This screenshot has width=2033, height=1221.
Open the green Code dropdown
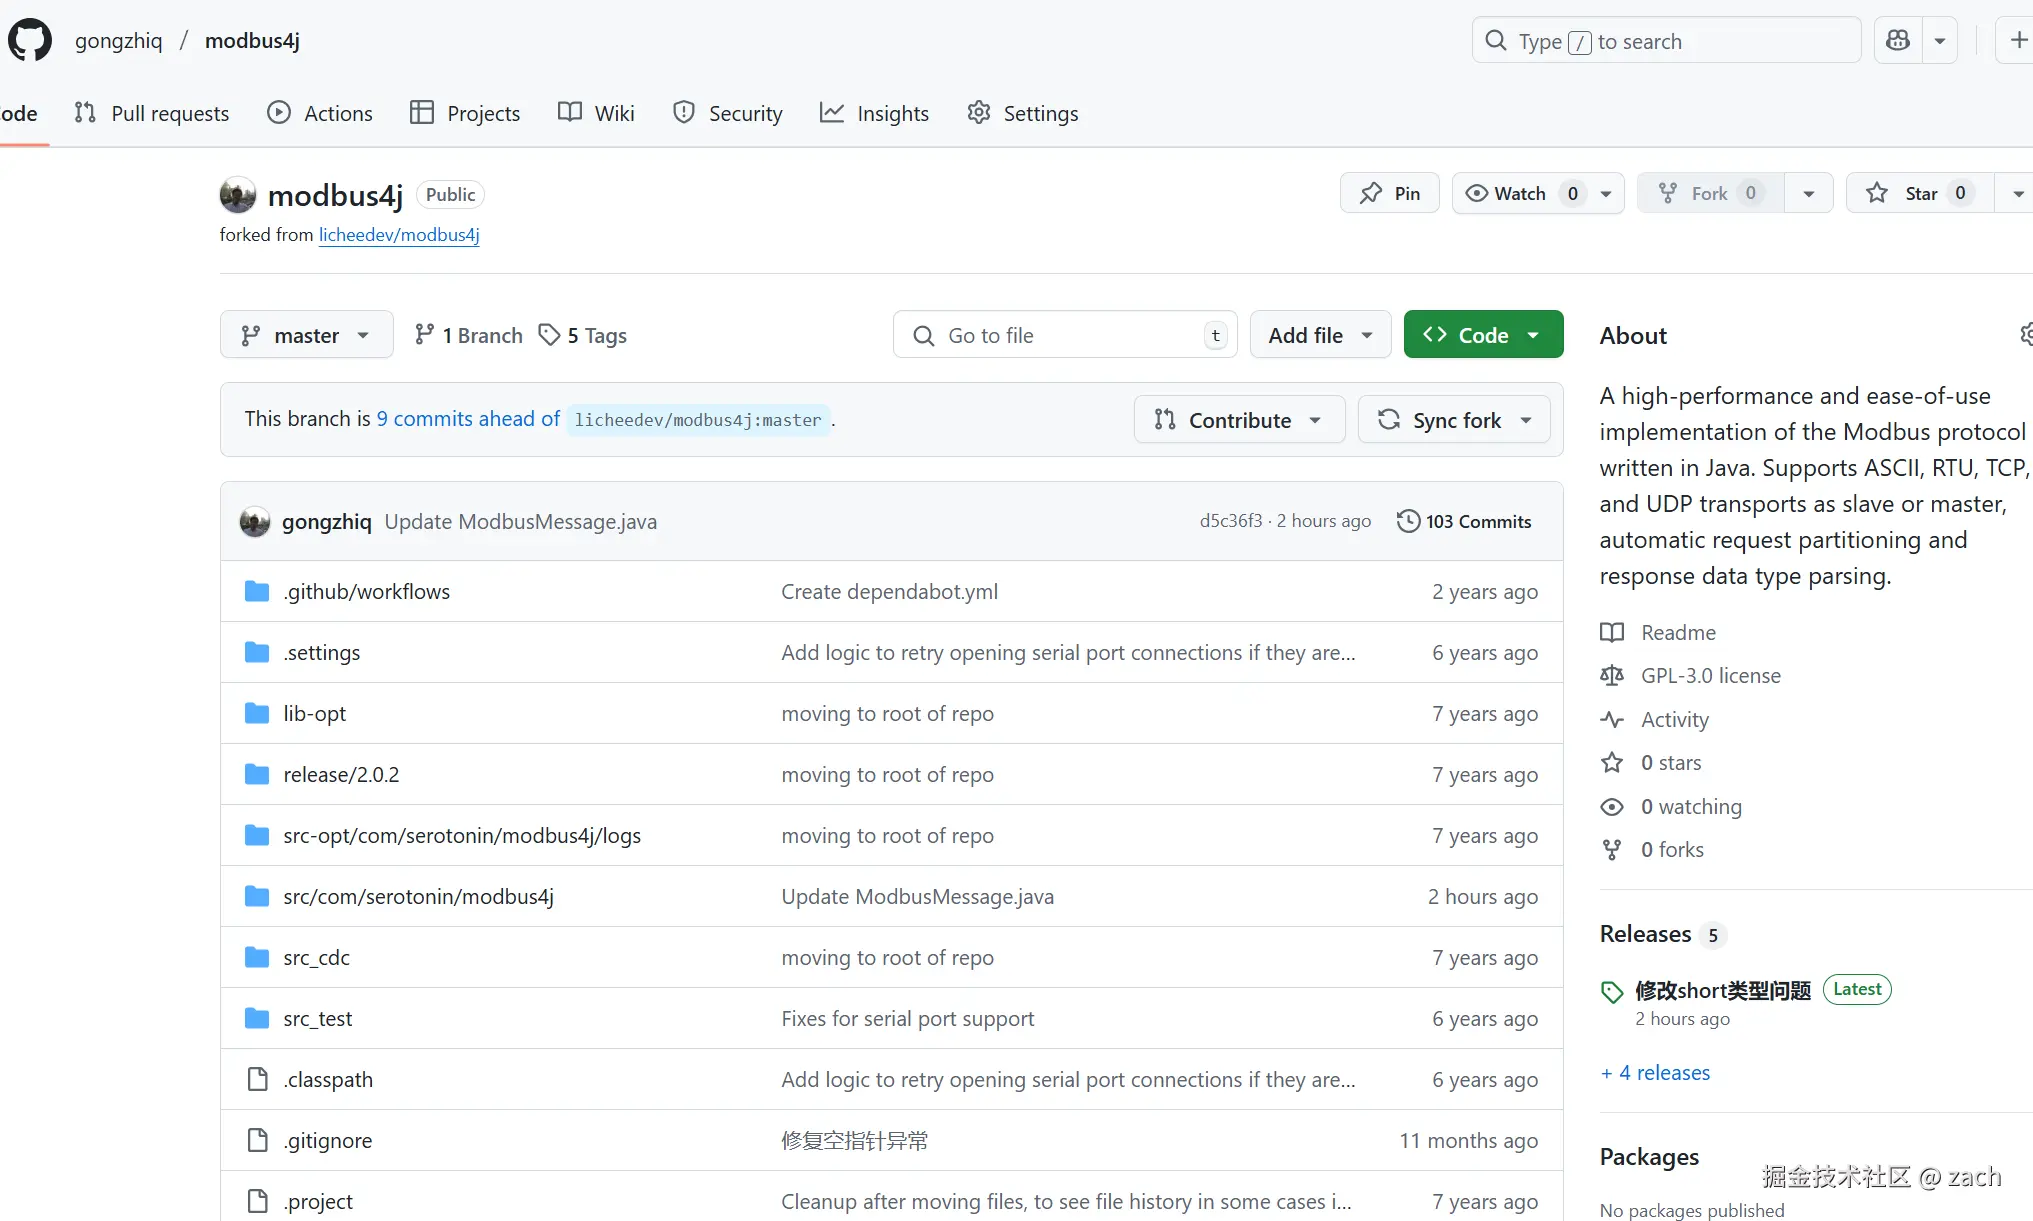(x=1483, y=335)
